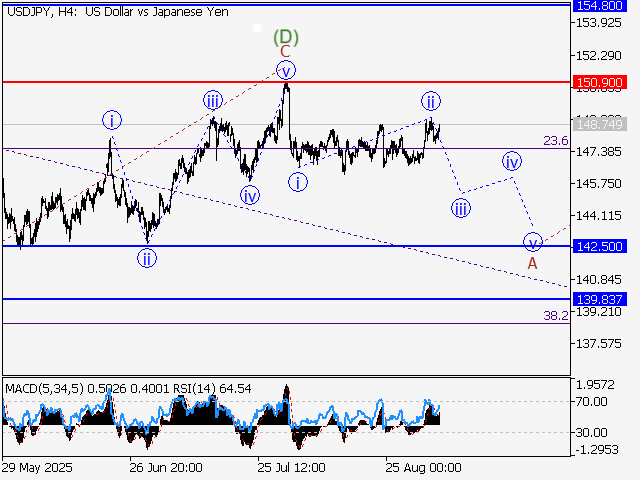The width and height of the screenshot is (640, 480).
Task: Click circled wave iii below 147.385 level
Action: (x=461, y=208)
